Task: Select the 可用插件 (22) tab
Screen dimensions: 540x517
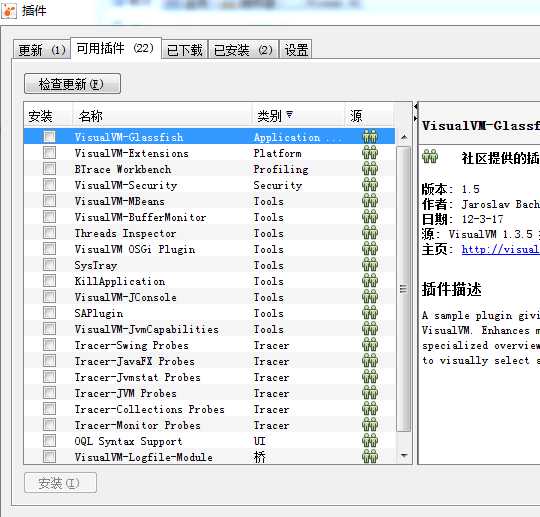Action: (115, 49)
